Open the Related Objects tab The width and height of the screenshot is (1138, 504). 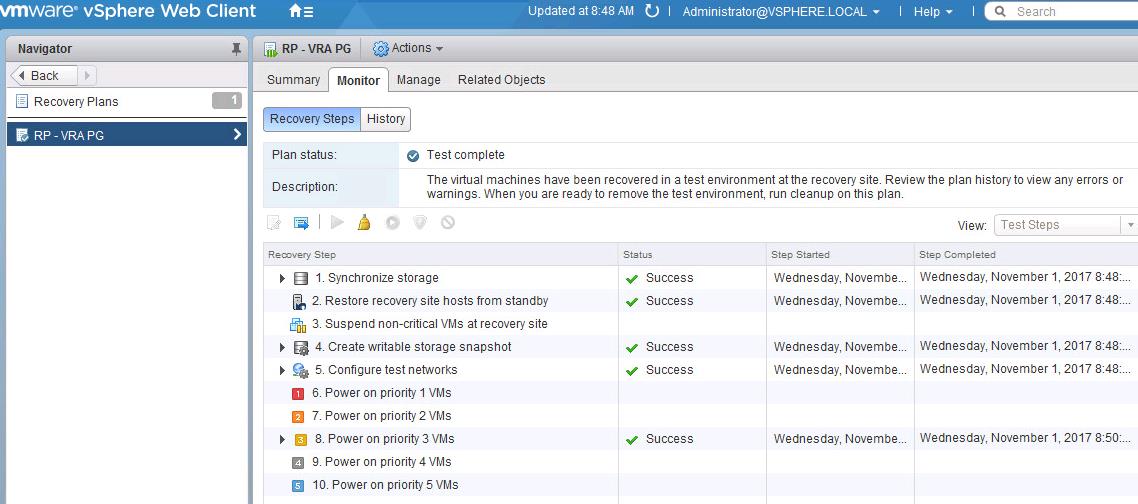pos(502,80)
